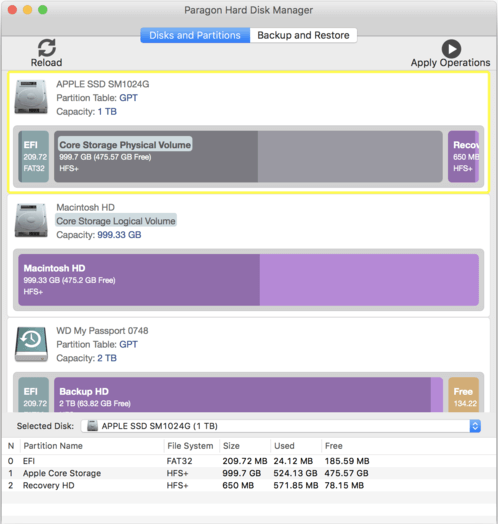Viewport: 498px width, 524px height.
Task: Maximize the window with green button
Action: point(43,10)
